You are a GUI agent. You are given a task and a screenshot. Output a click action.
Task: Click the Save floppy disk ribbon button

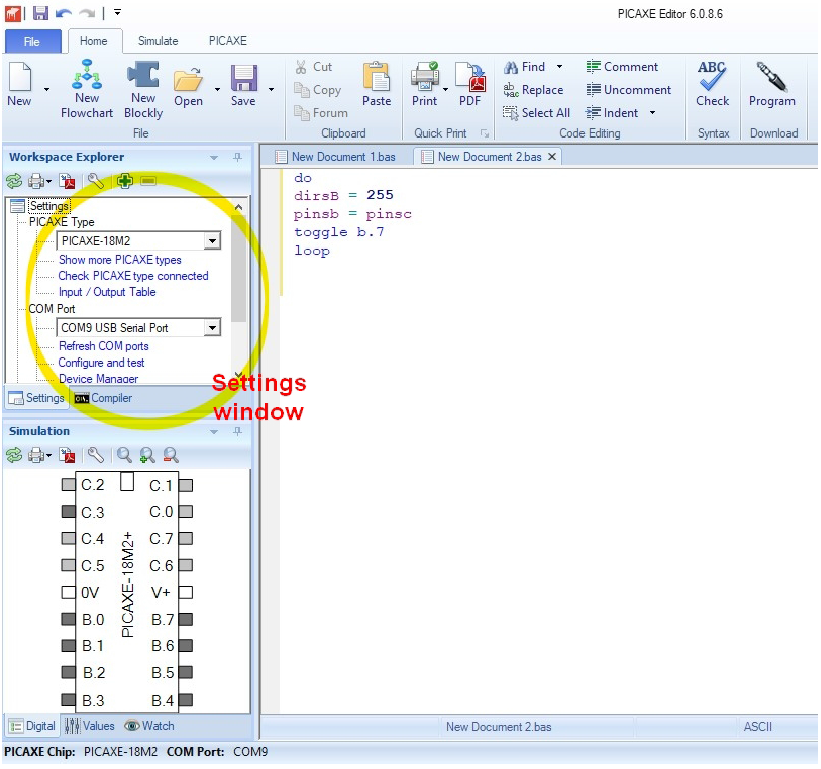[243, 86]
